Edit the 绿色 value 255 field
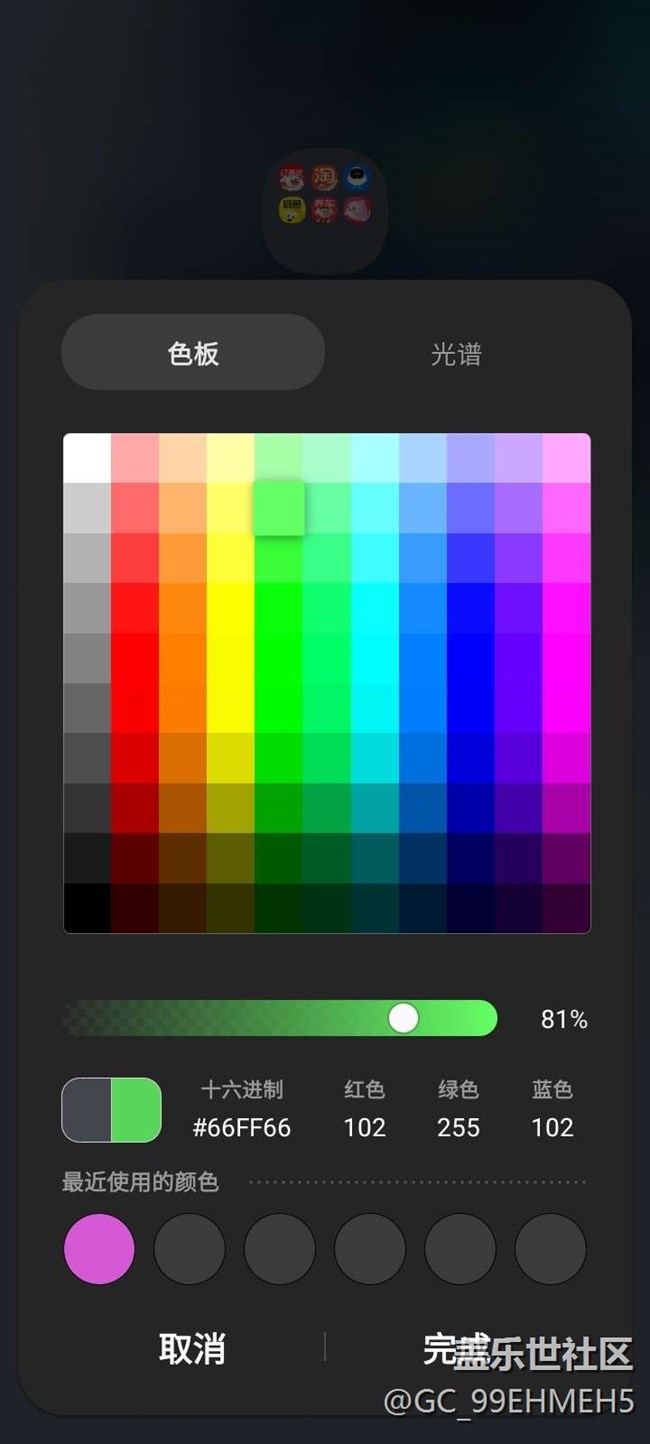 (x=458, y=1127)
